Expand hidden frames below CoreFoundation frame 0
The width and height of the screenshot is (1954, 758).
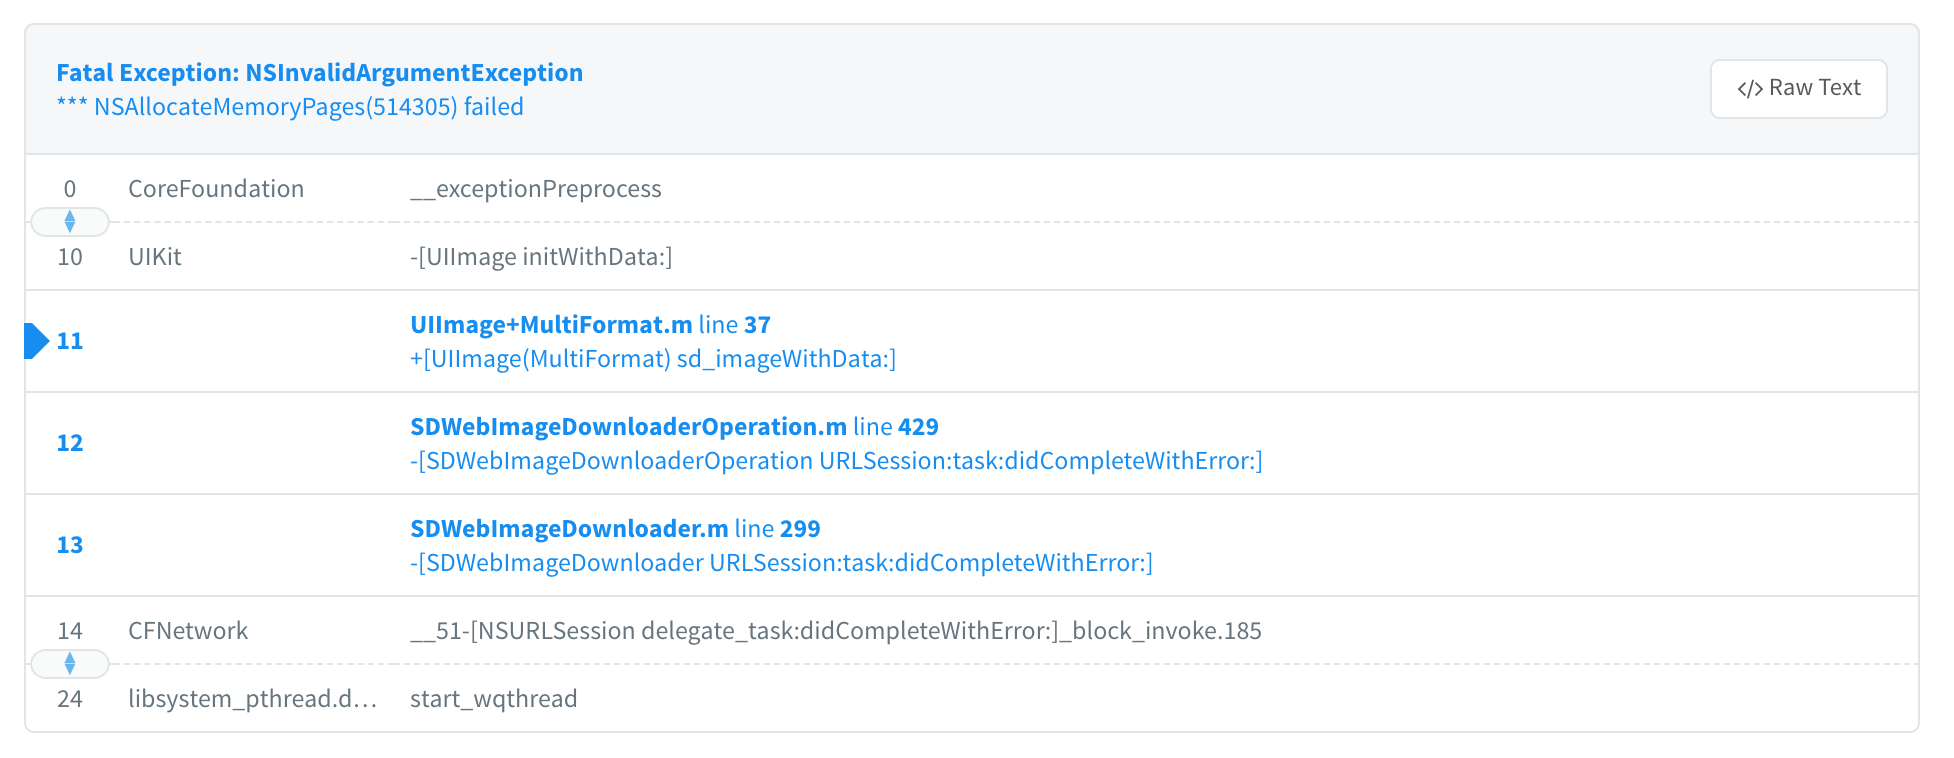[x=70, y=222]
